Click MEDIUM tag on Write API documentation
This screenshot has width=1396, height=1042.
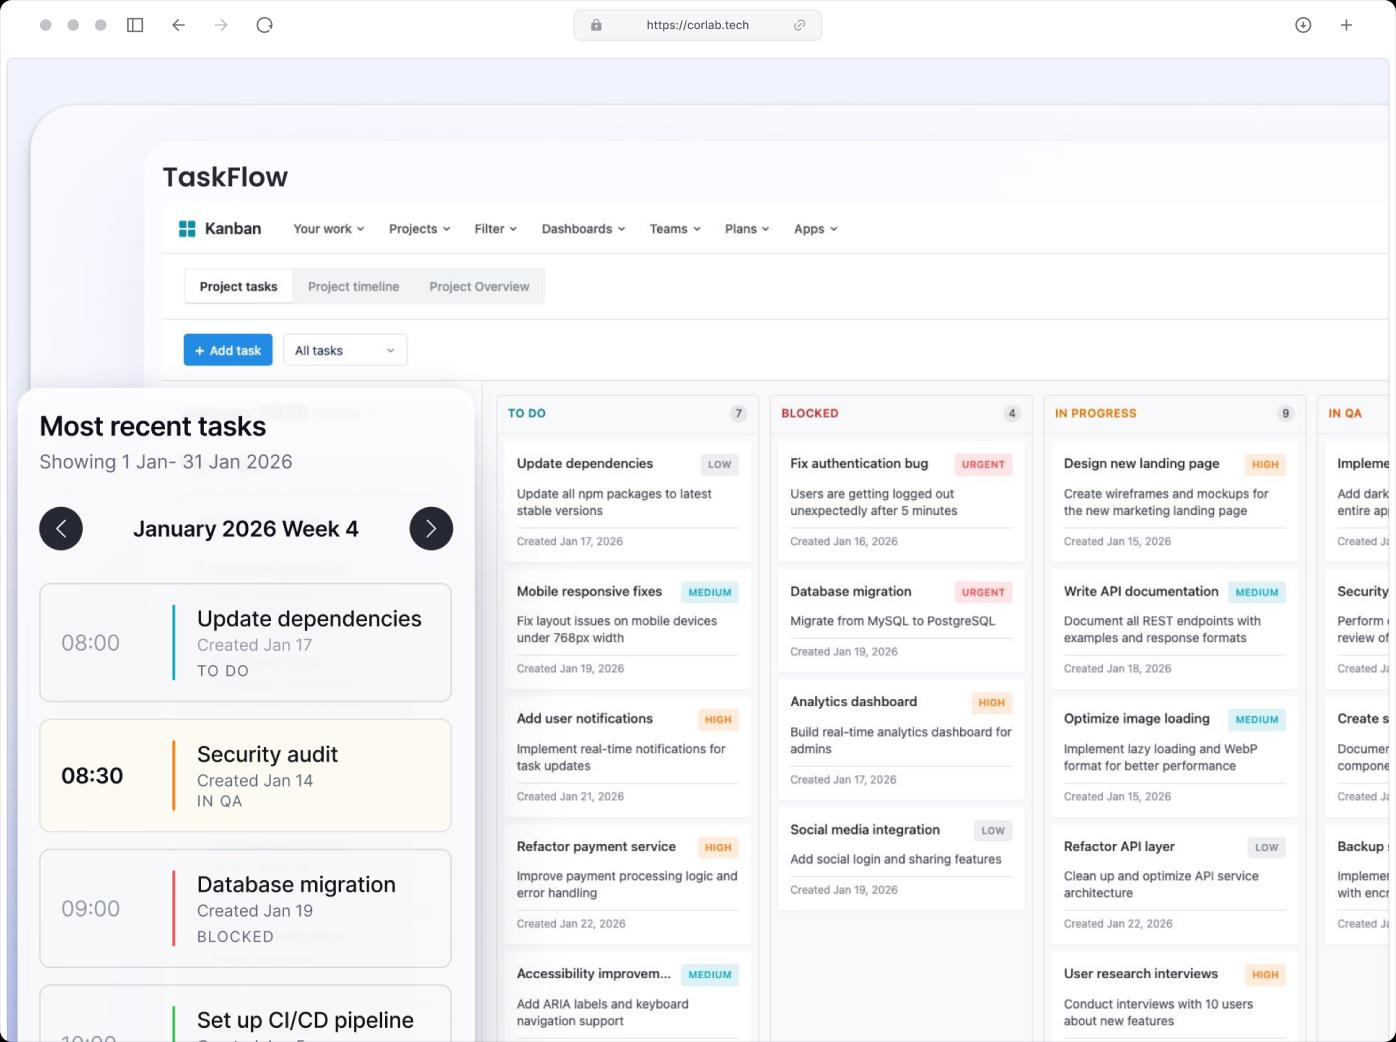(x=1257, y=592)
